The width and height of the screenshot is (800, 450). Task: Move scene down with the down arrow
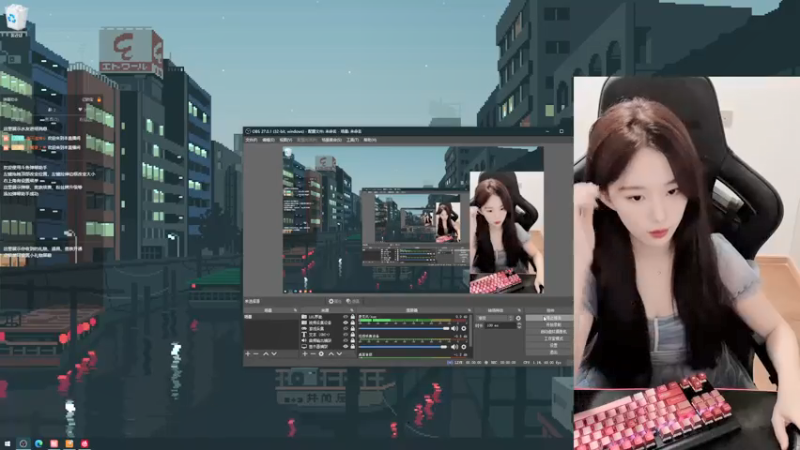click(274, 354)
